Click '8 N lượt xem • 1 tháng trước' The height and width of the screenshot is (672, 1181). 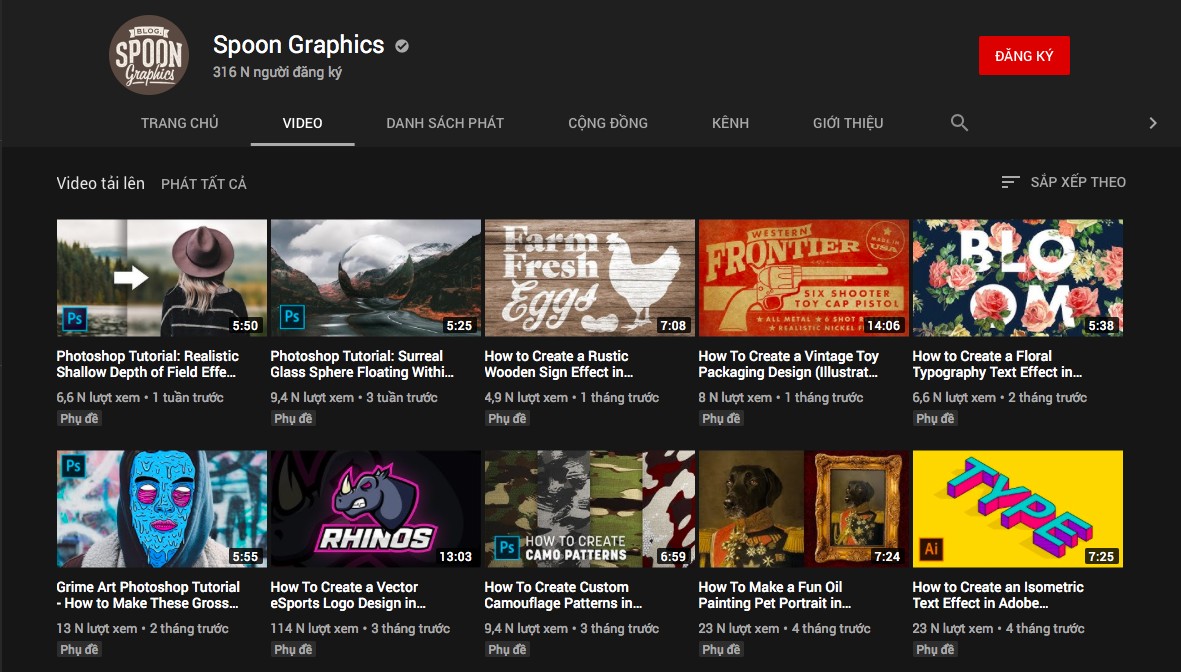click(x=781, y=397)
